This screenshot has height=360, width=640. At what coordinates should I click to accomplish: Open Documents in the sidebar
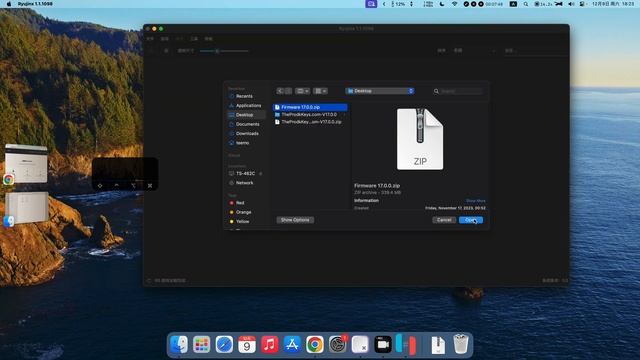(x=247, y=124)
